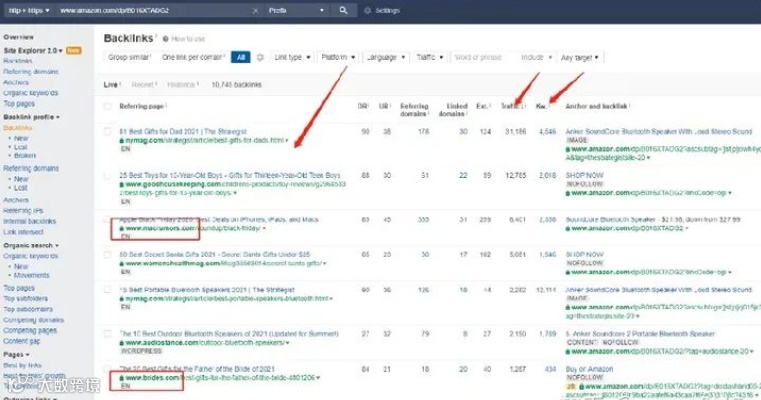Tick checkbox for Best Toys Year-Old Boys row
Image resolution: width=761 pixels, height=400 pixels.
point(107,175)
